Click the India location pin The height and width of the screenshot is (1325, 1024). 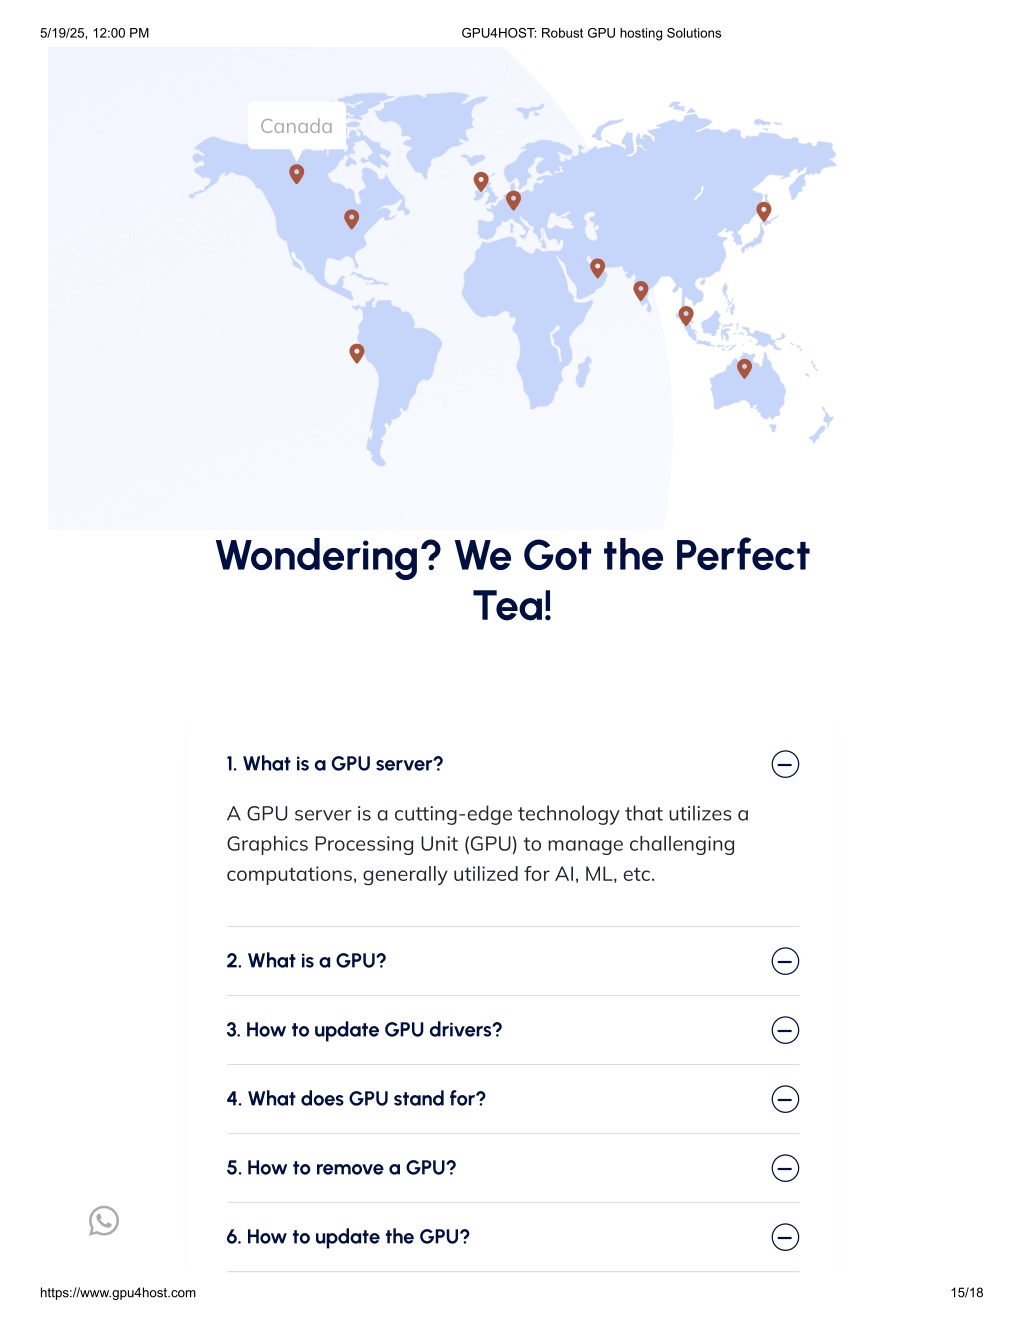(x=641, y=291)
